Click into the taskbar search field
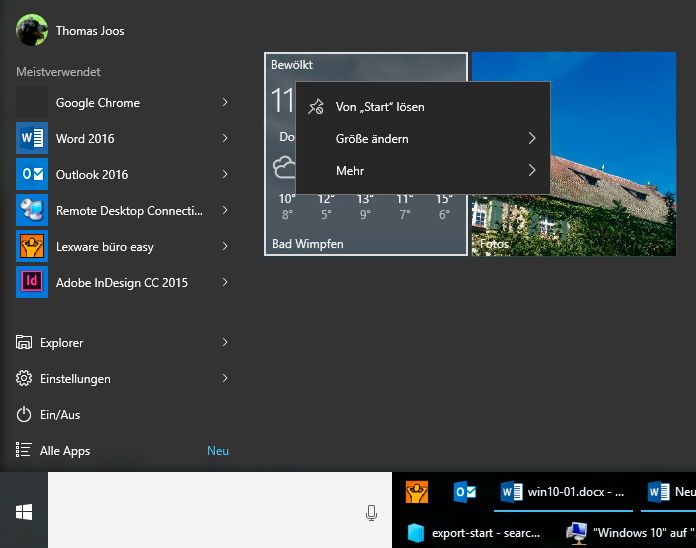The width and height of the screenshot is (696, 548). 220,510
